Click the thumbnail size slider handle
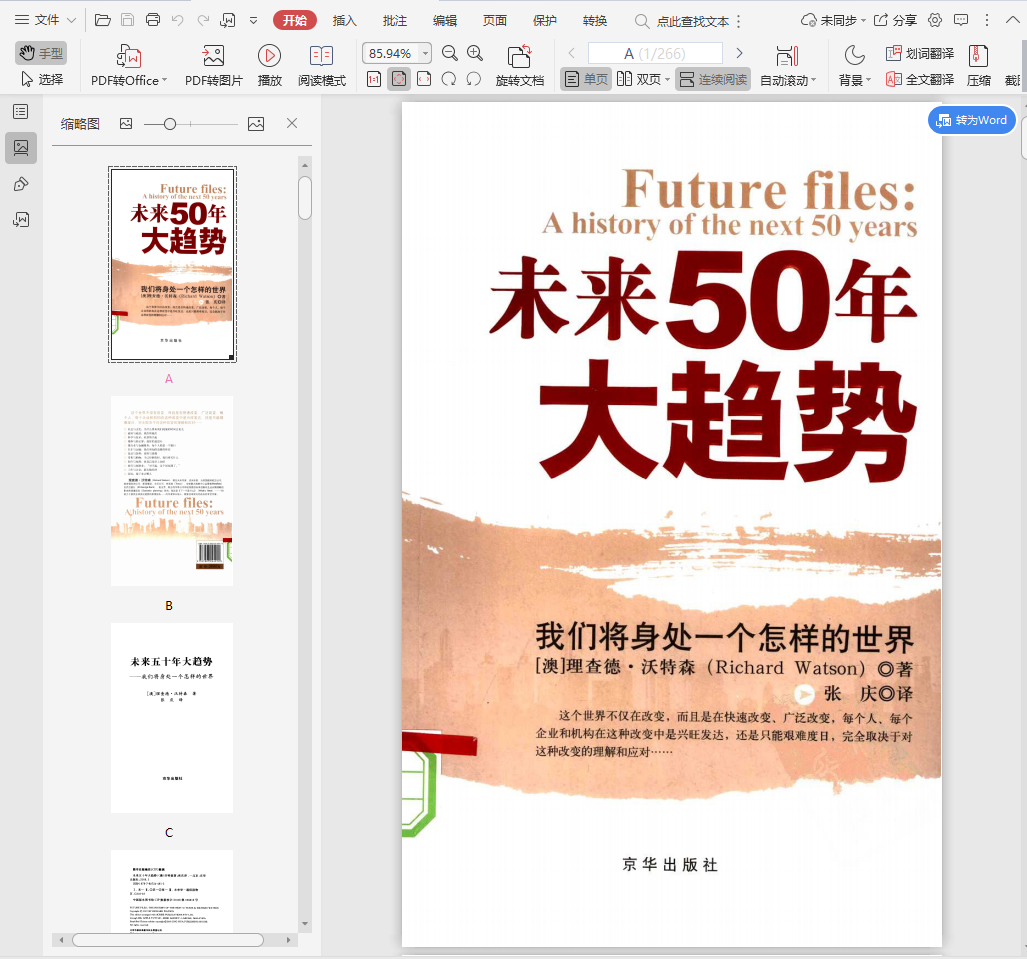The image size is (1027, 959). (170, 124)
